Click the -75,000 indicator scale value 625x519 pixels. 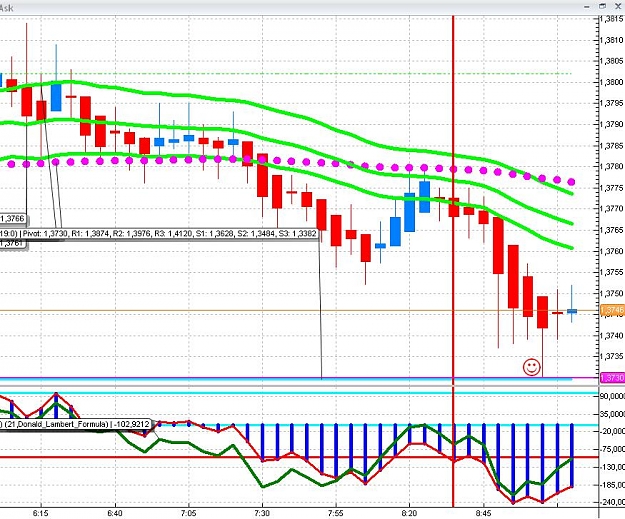613,449
